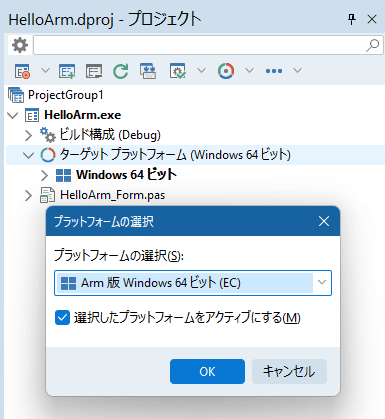Click Windows logo icon in tree
The height and width of the screenshot is (419, 385).
pos(63,175)
